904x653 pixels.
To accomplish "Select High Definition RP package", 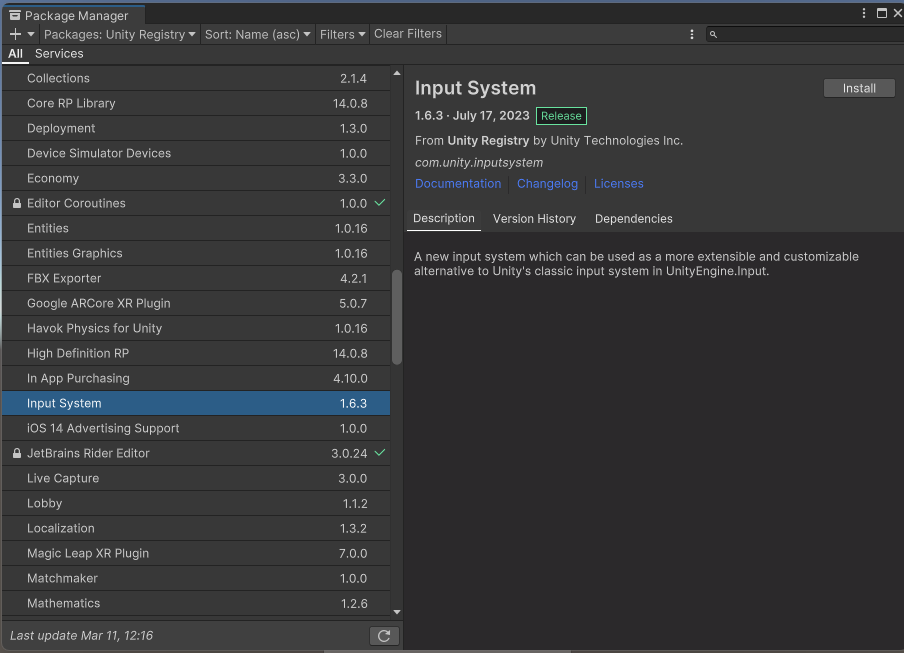I will (196, 353).
